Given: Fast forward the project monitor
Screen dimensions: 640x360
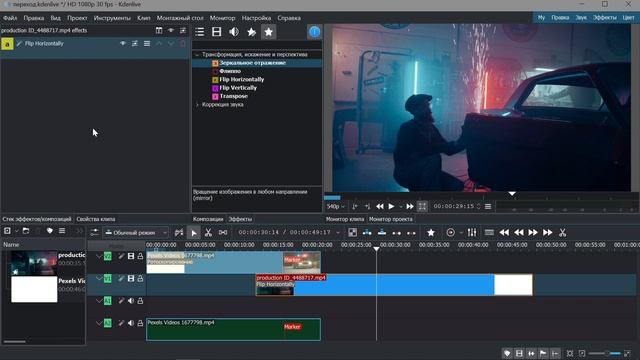Looking at the screenshot, I should pos(410,207).
